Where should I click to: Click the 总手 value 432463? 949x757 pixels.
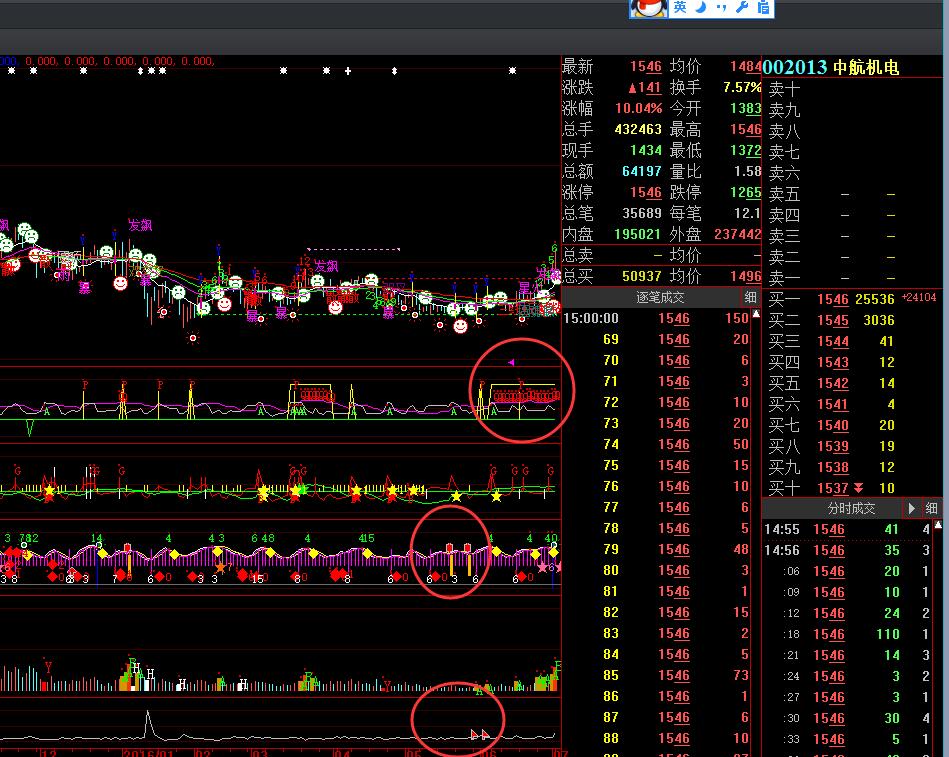click(x=638, y=129)
